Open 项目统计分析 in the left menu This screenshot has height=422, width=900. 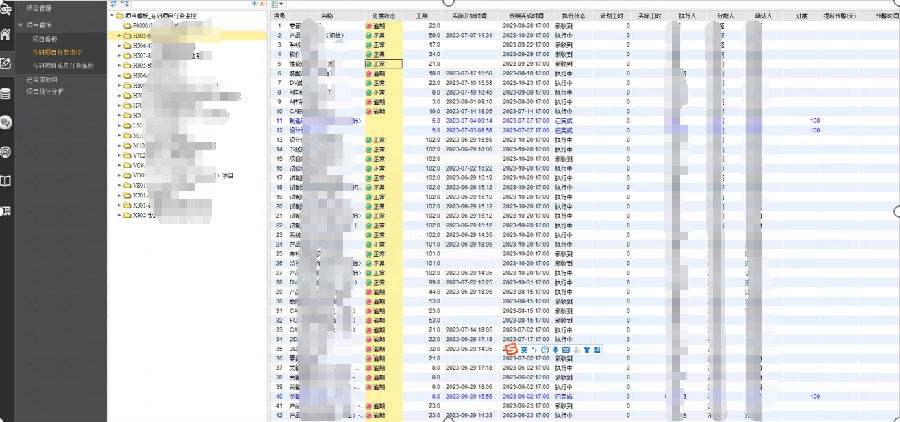[47, 91]
